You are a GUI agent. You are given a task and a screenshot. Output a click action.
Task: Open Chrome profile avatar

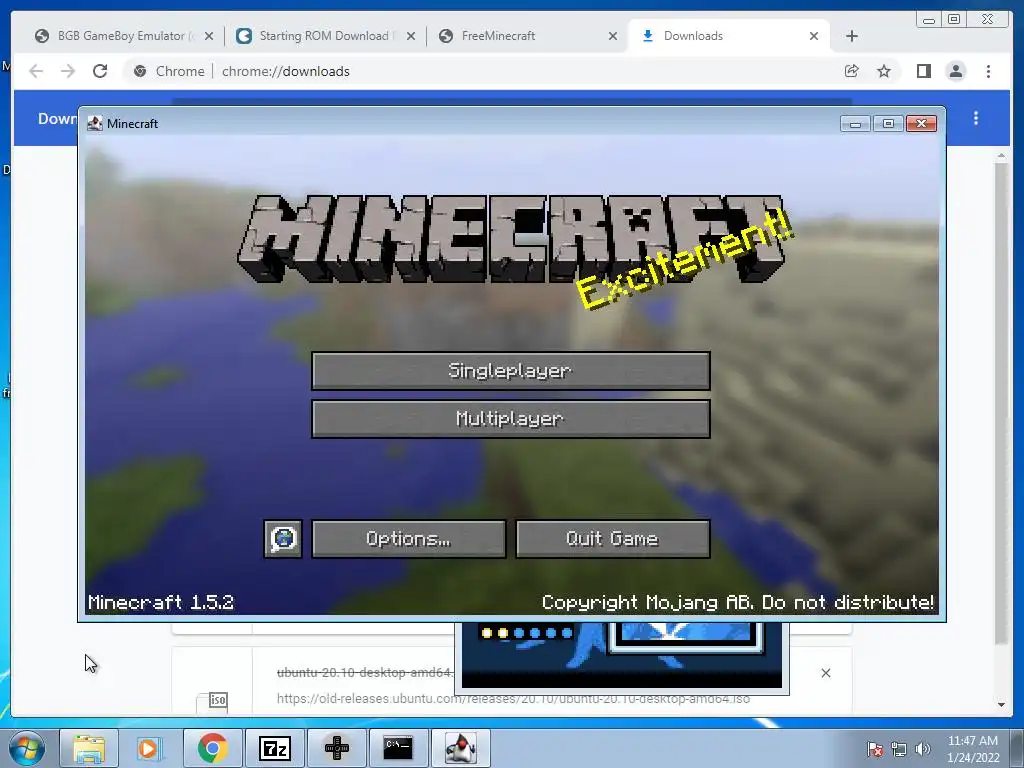[x=955, y=71]
